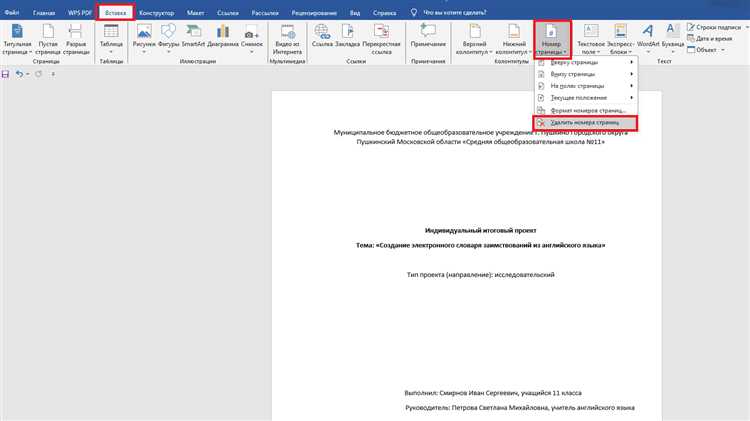Click the Снимок screenshot button

pyautogui.click(x=252, y=39)
